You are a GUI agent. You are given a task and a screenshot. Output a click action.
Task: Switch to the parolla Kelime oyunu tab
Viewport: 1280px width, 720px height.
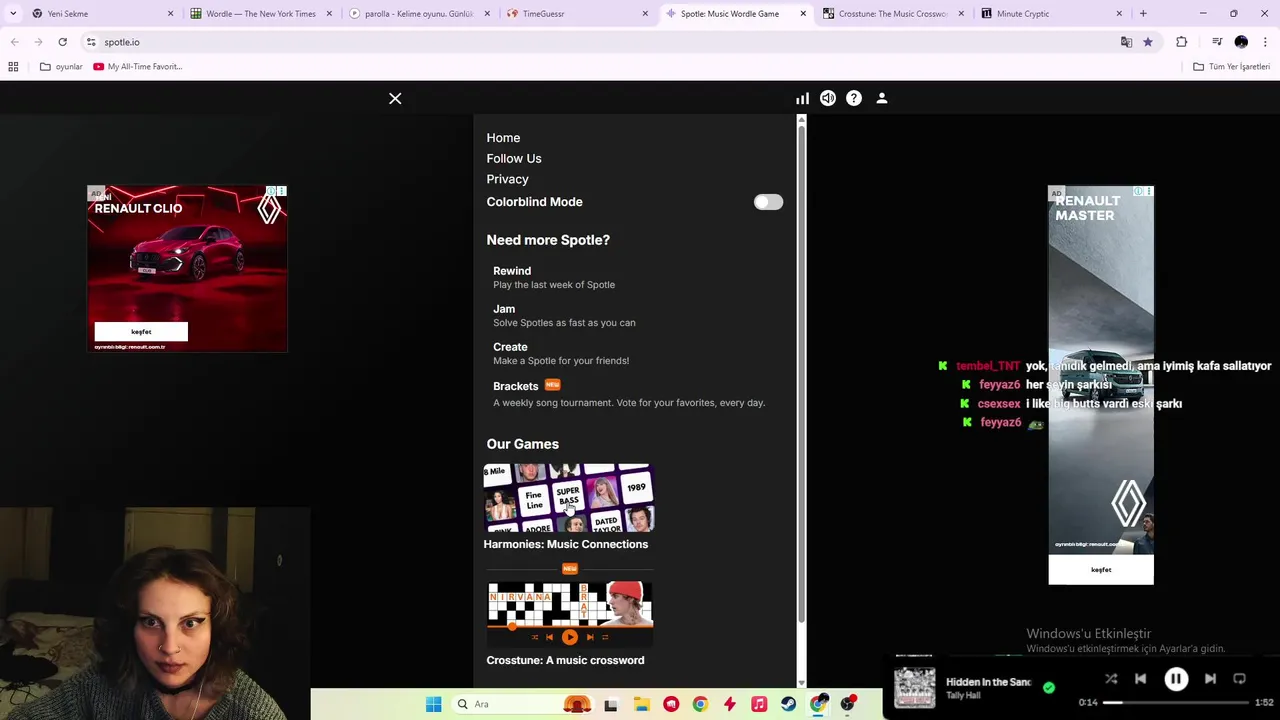420,14
